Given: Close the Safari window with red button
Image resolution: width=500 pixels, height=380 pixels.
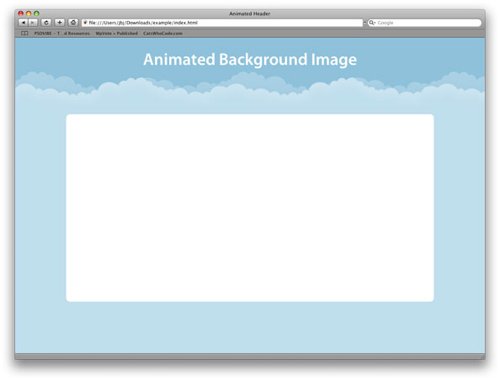Looking at the screenshot, I should pos(21,13).
